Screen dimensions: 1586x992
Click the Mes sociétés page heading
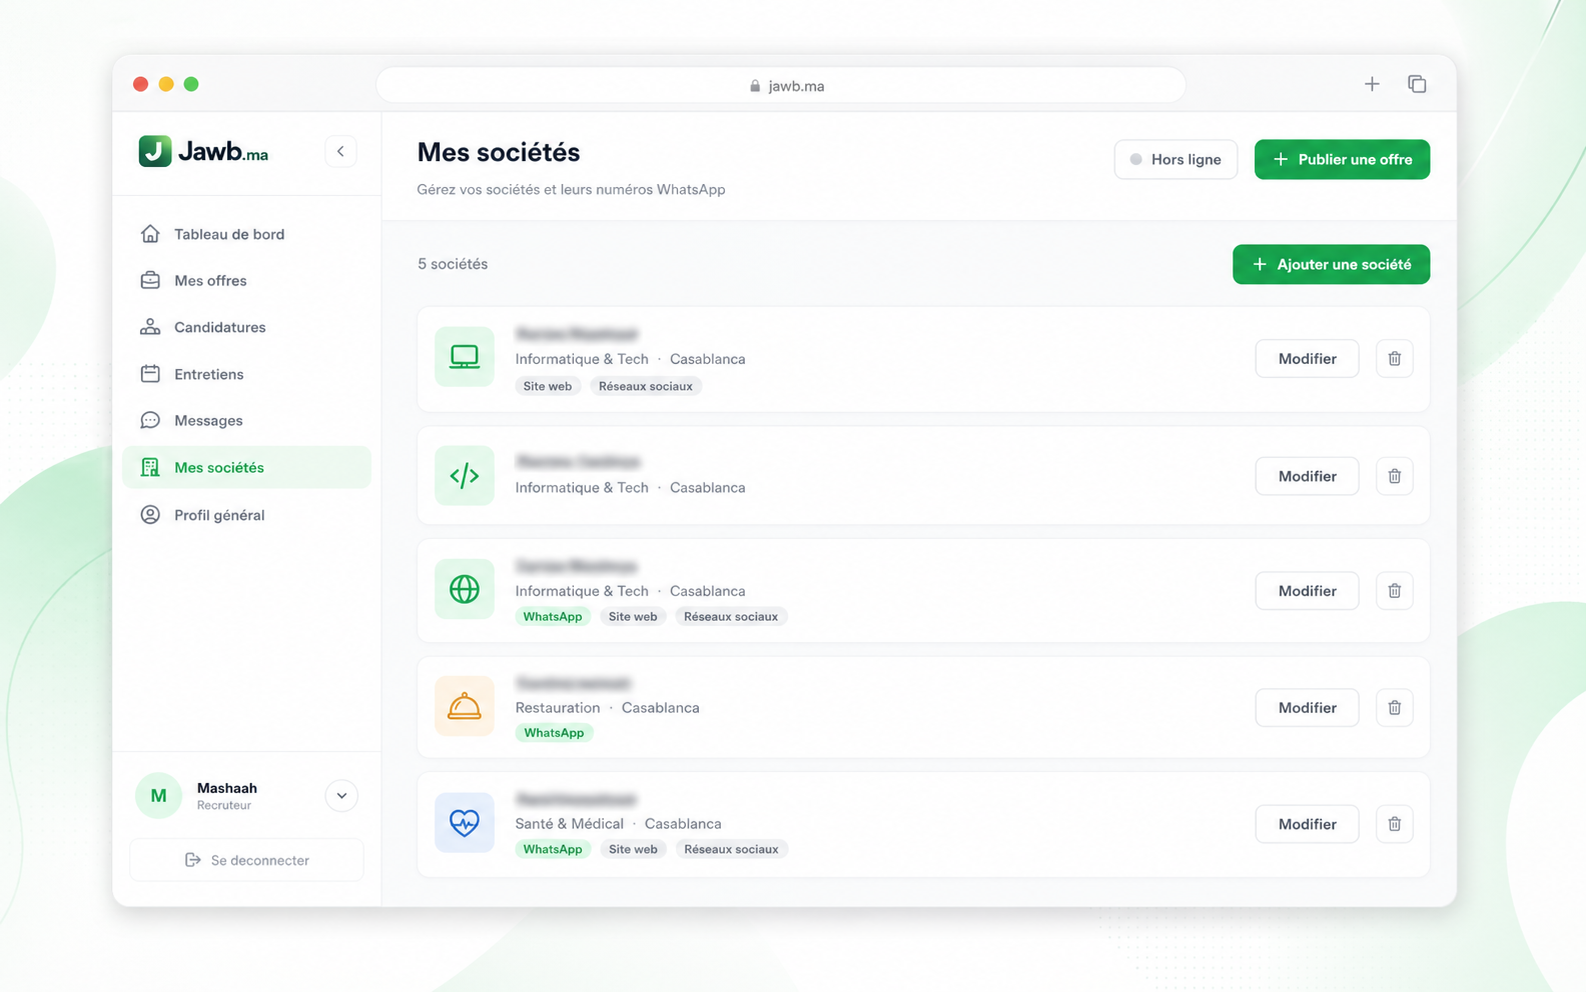[x=499, y=152]
